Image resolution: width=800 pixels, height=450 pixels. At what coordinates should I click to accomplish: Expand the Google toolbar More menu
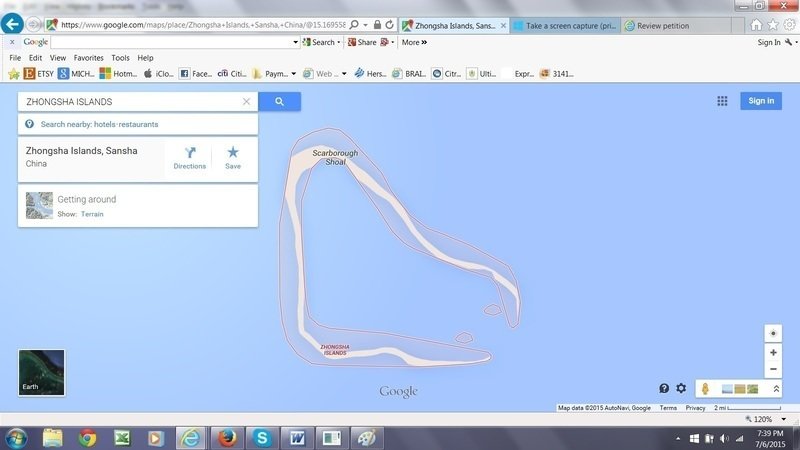tap(413, 43)
